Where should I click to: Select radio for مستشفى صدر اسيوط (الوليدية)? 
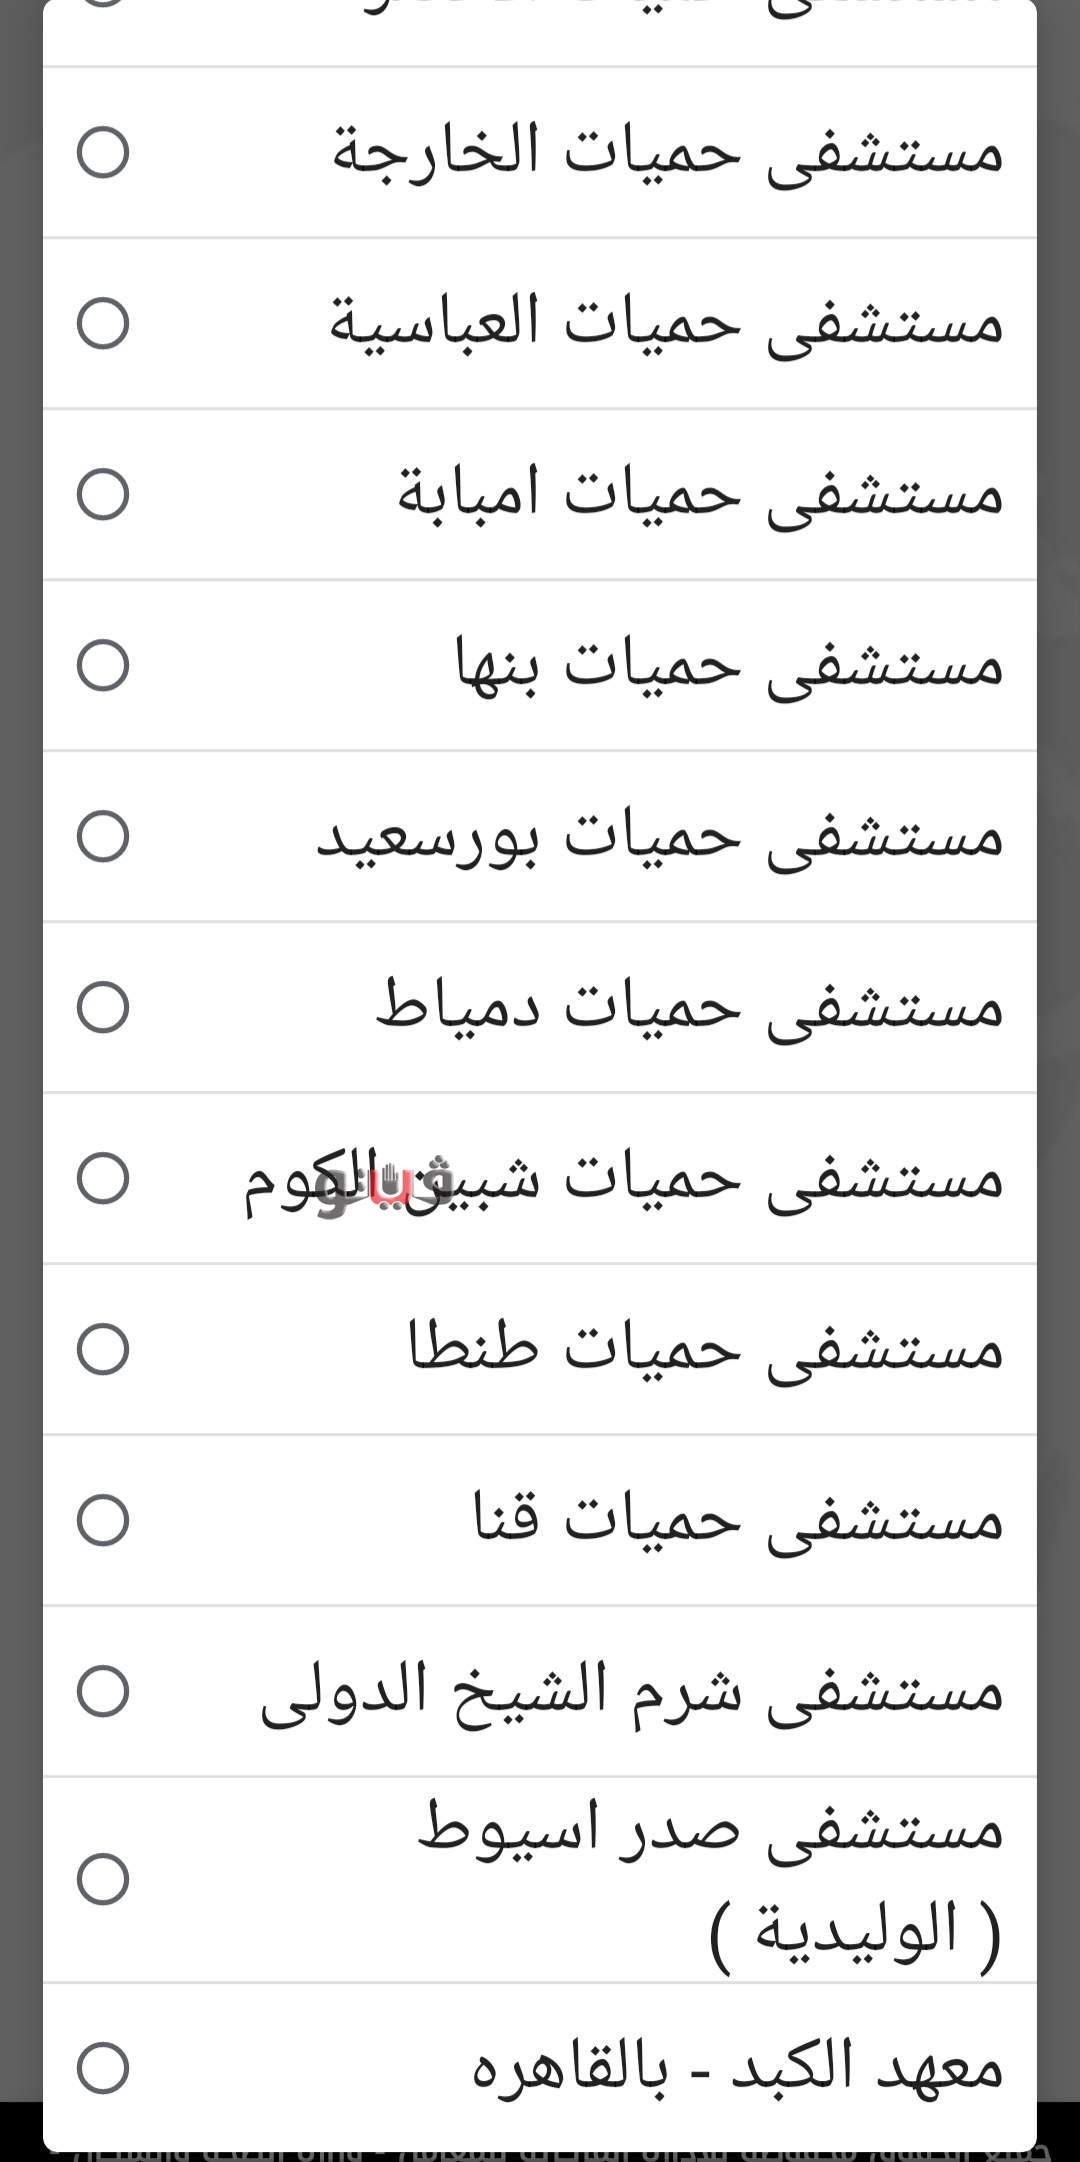pos(103,1879)
